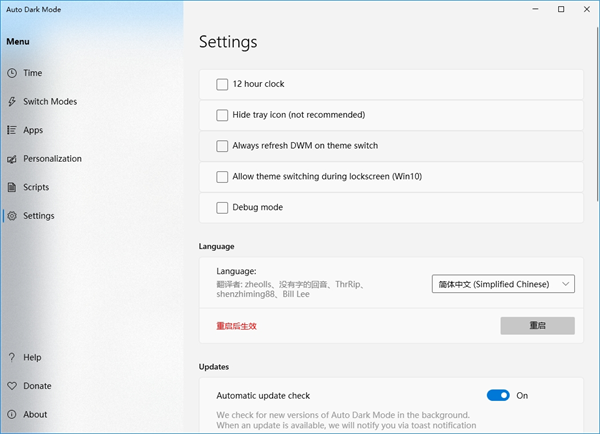Tick the Debug mode checkbox
The width and height of the screenshot is (600, 434).
tap(222, 208)
